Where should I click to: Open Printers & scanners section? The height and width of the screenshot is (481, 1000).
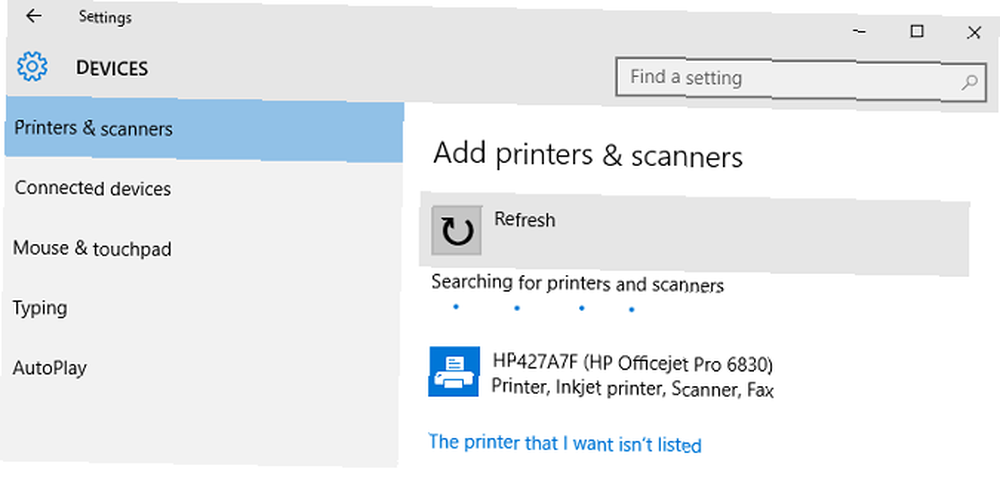[x=204, y=130]
